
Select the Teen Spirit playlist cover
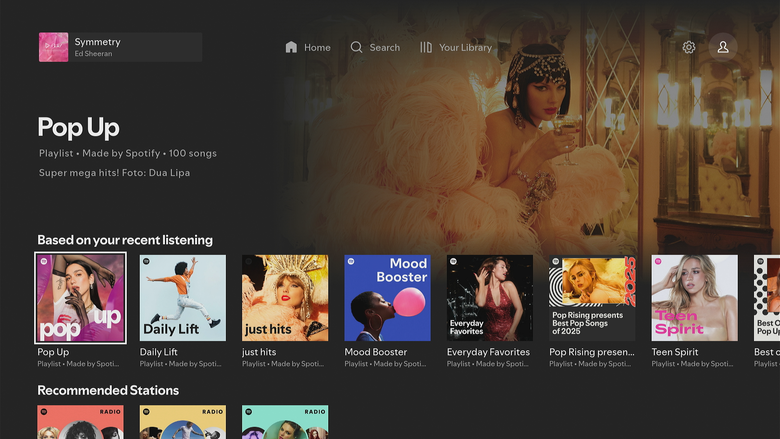[695, 298]
